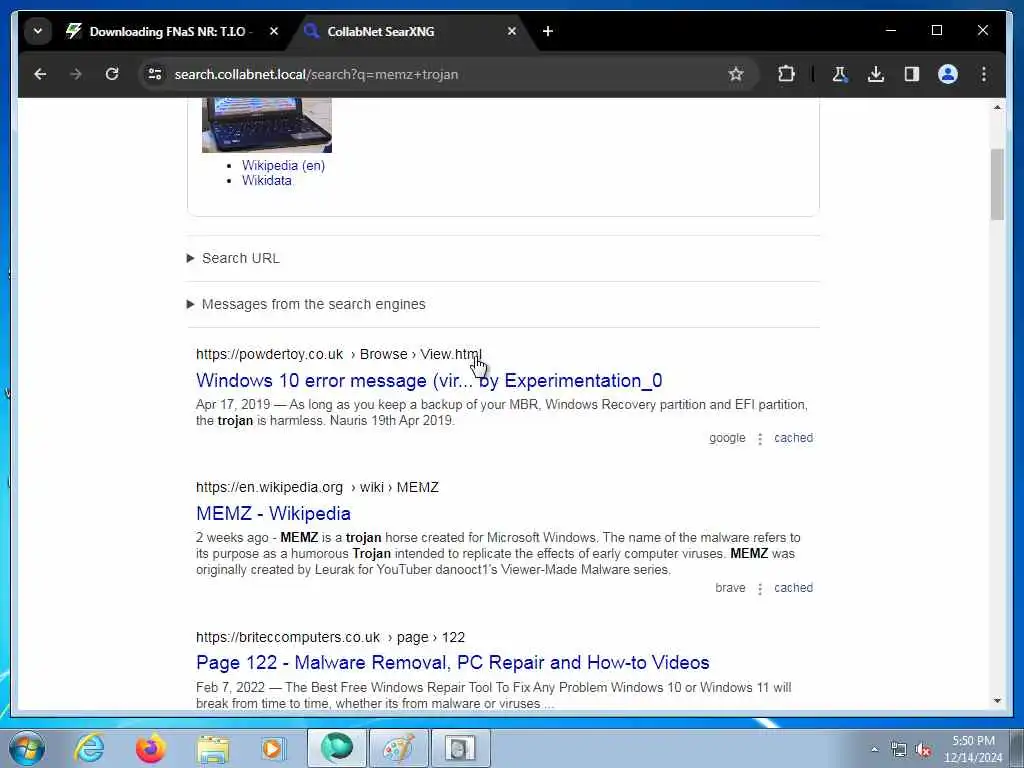
Task: Click the scrollbar up arrow
Action: pyautogui.click(x=997, y=107)
